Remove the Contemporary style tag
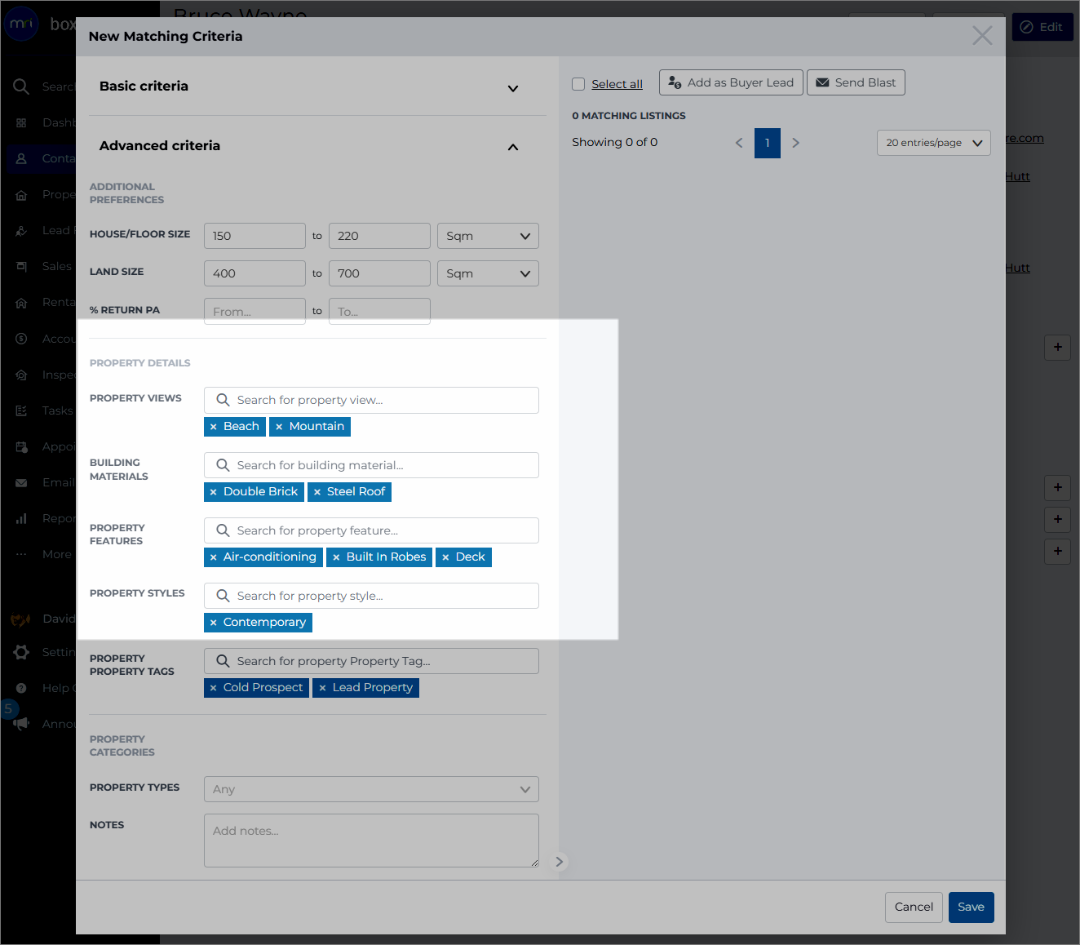 (214, 623)
